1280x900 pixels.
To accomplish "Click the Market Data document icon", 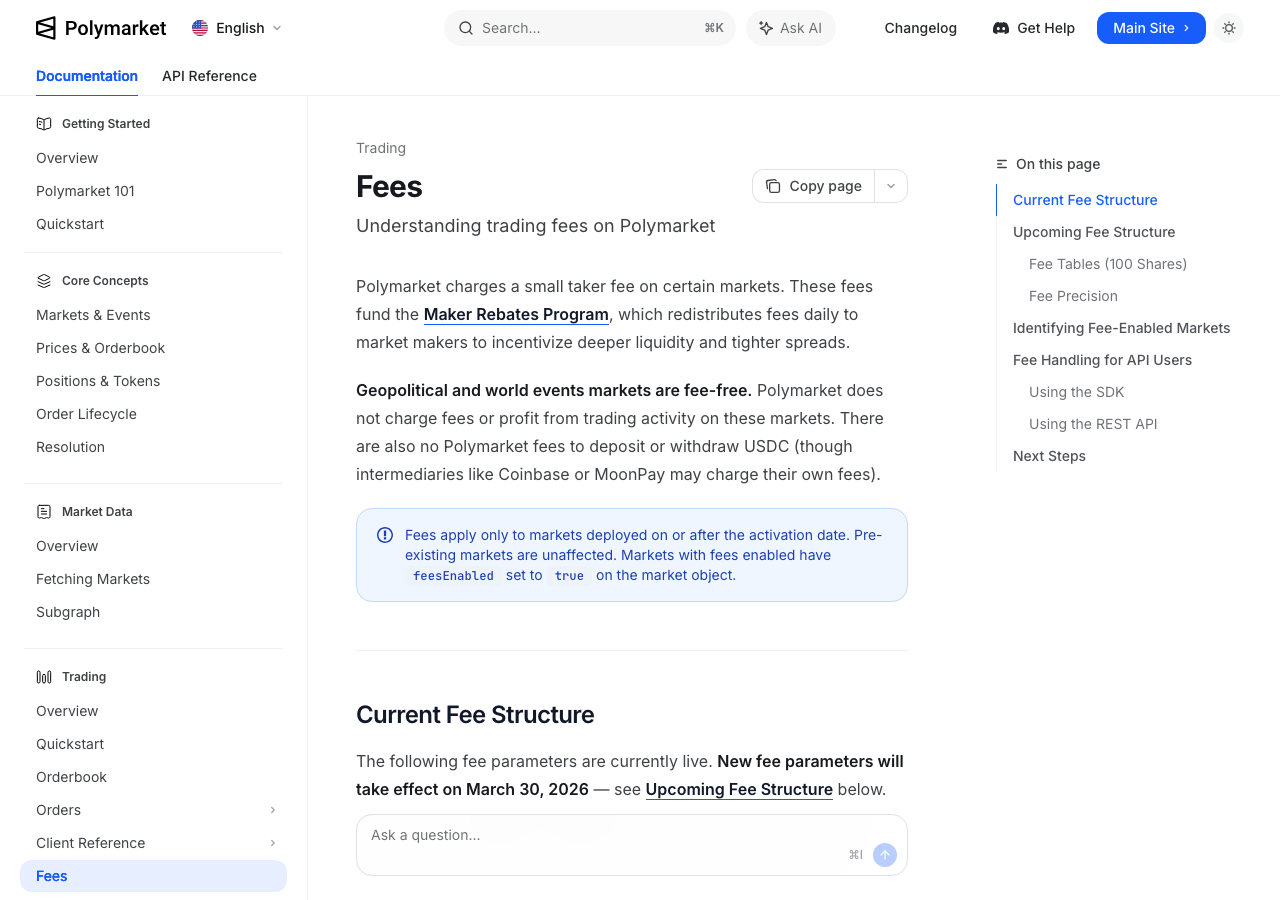I will (43, 511).
